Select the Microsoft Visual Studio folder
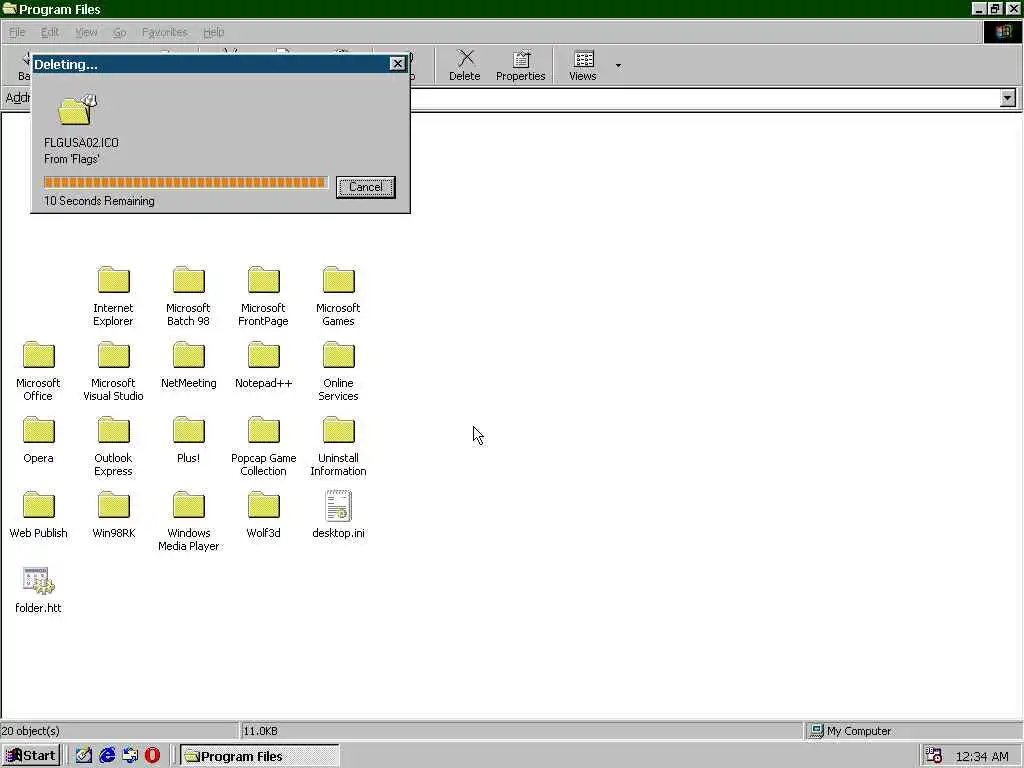Image resolution: width=1024 pixels, height=768 pixels. pyautogui.click(x=113, y=371)
